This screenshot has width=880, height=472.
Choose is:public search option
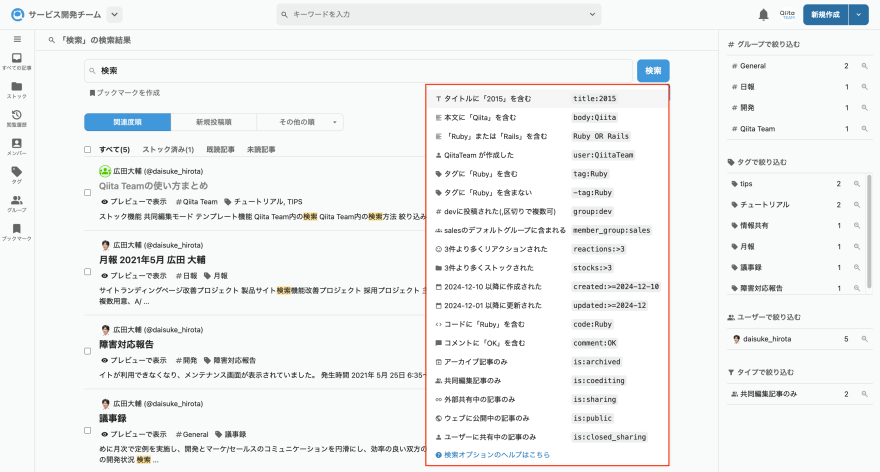[x=547, y=418]
